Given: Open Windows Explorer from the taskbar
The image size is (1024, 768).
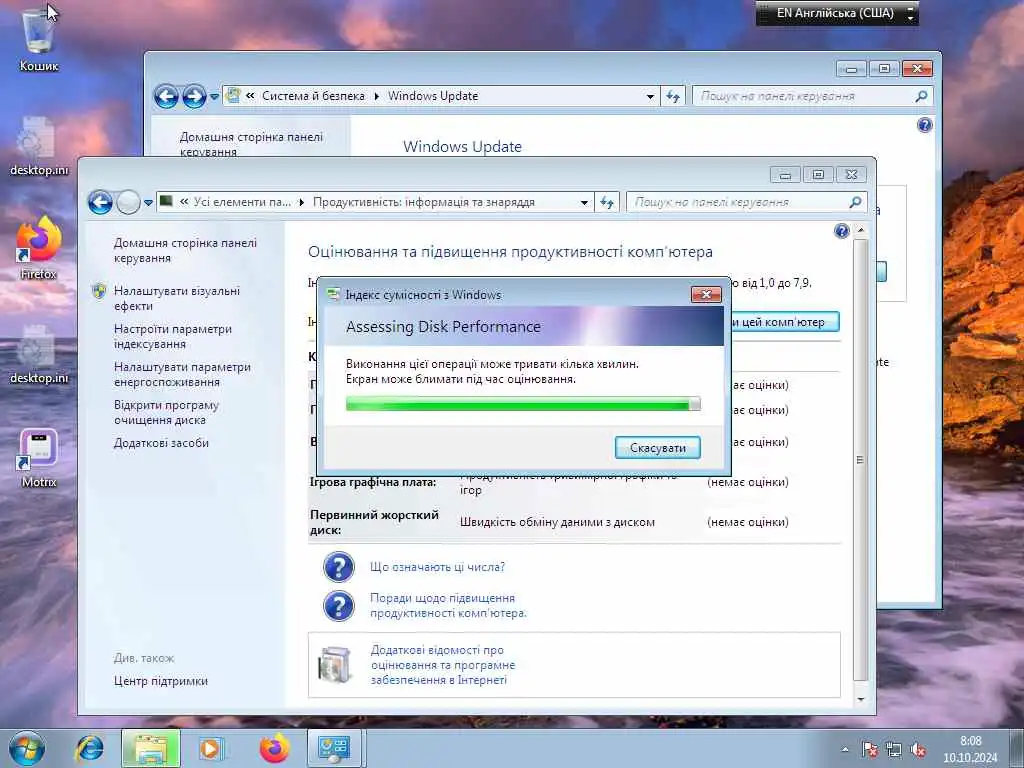Looking at the screenshot, I should [x=150, y=748].
